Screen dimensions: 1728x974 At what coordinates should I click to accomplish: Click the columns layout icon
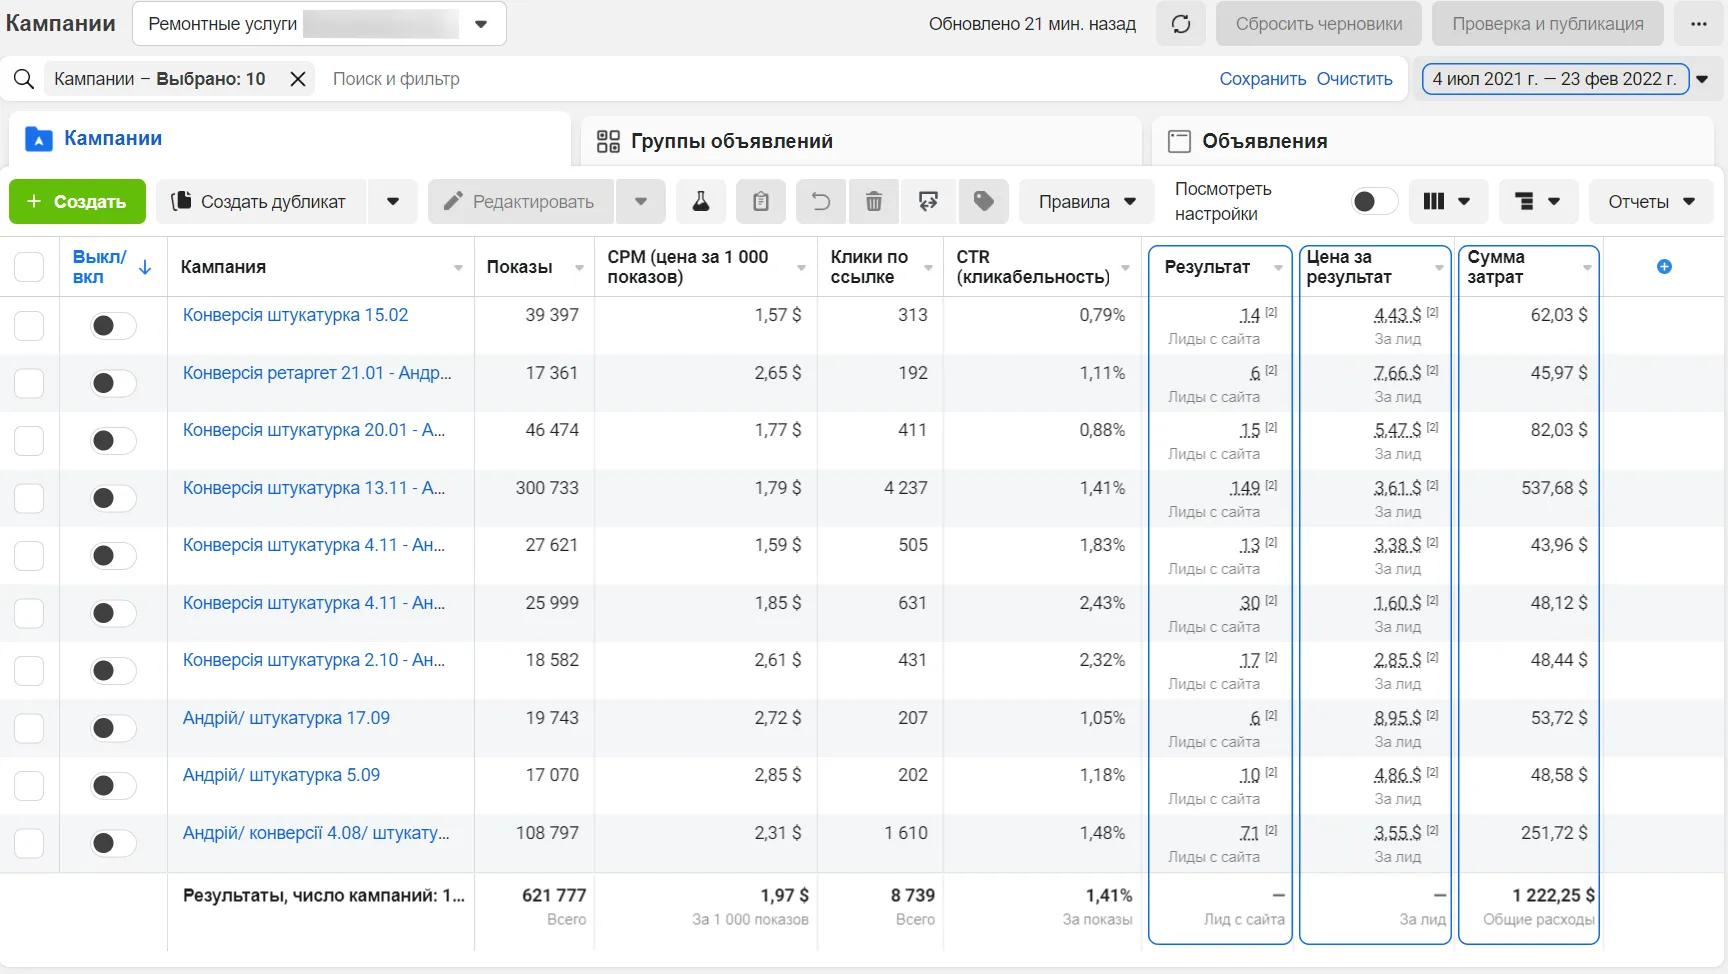[1434, 202]
